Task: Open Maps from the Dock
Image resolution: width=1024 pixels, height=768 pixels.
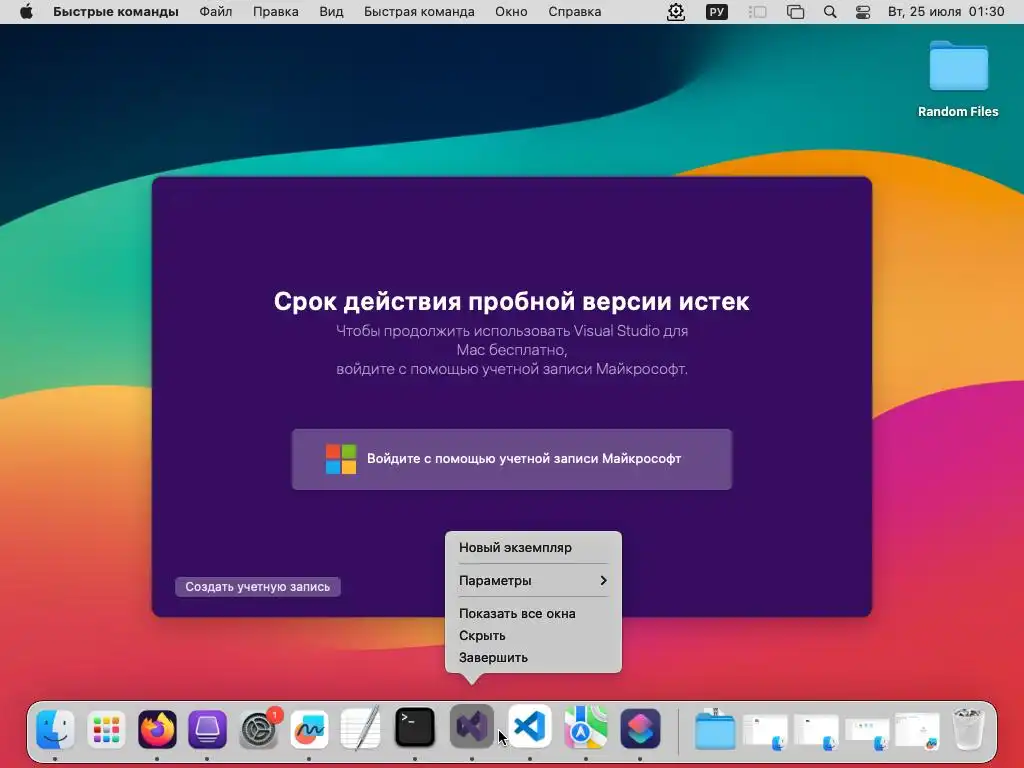Action: point(586,727)
